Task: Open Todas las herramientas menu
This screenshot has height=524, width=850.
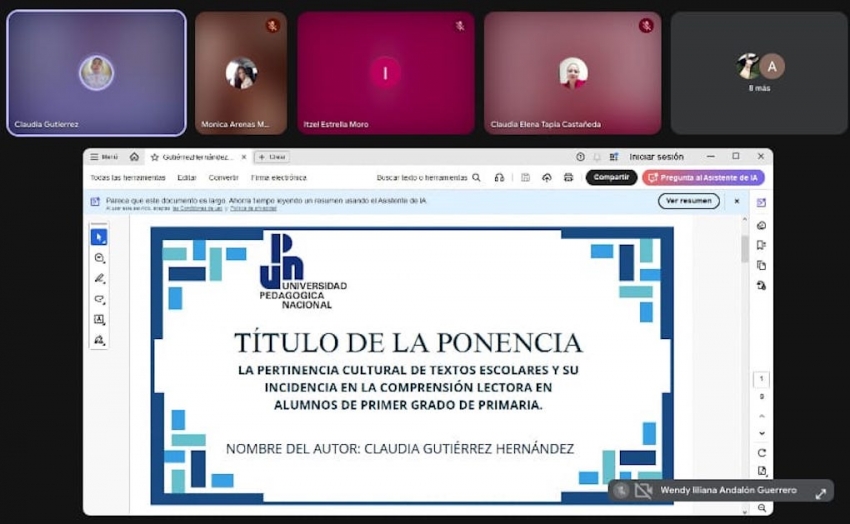Action: point(127,178)
